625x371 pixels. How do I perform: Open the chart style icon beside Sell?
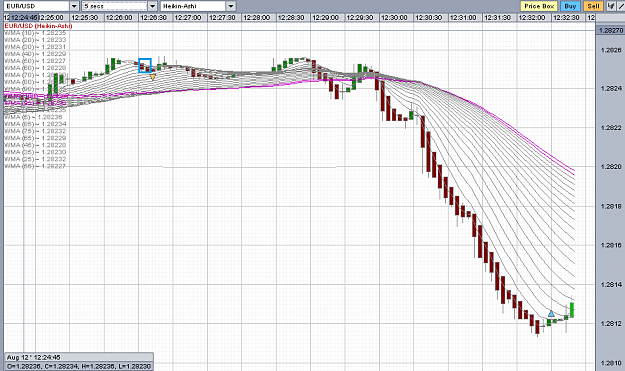(x=611, y=6)
